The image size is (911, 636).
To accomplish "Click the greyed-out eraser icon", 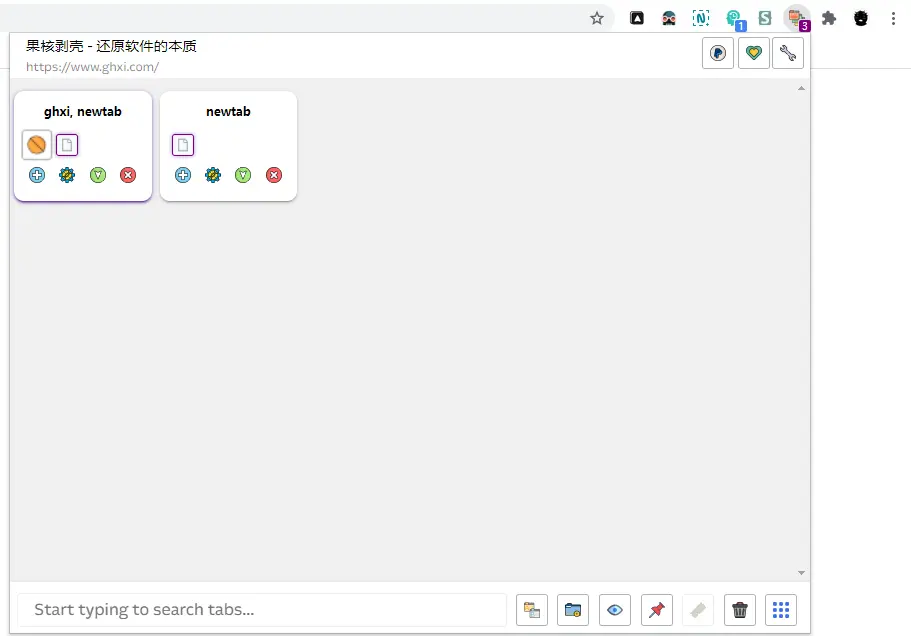I will click(x=698, y=610).
